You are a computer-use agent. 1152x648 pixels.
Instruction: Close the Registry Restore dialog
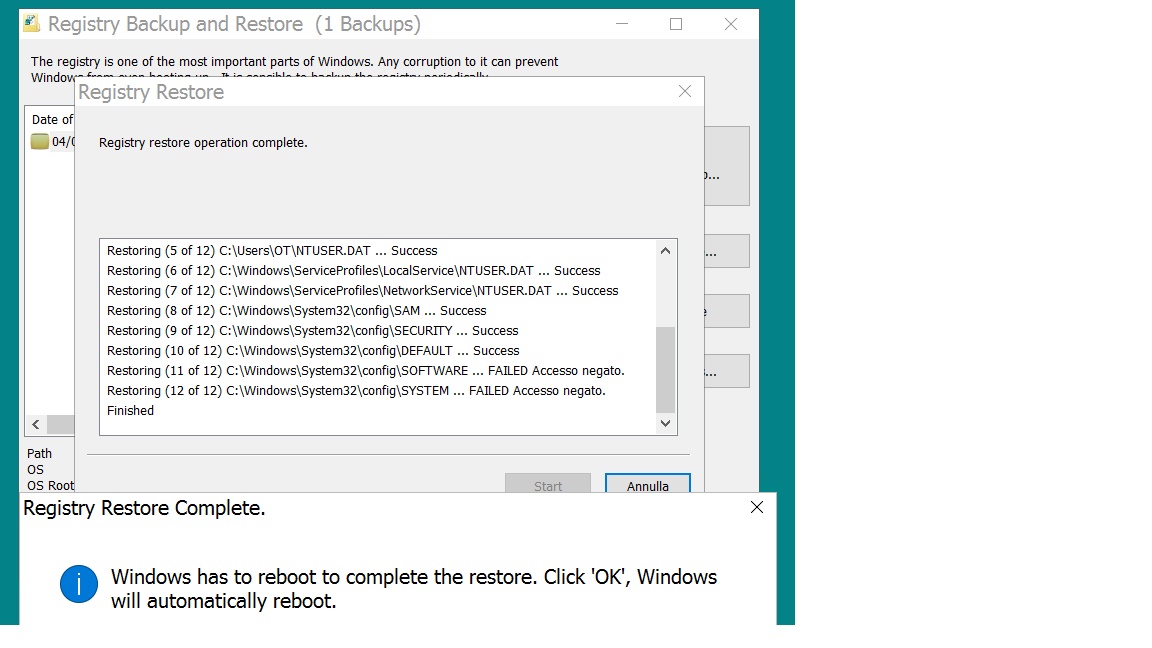pos(685,92)
